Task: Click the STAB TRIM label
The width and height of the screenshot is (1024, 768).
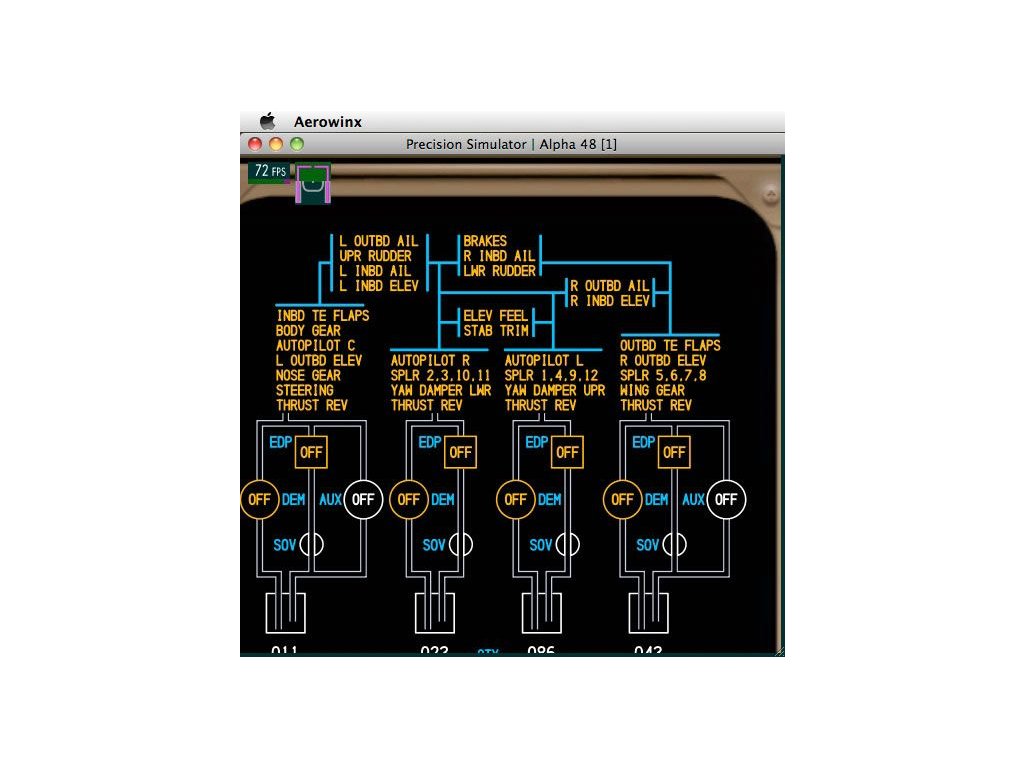Action: 496,331
